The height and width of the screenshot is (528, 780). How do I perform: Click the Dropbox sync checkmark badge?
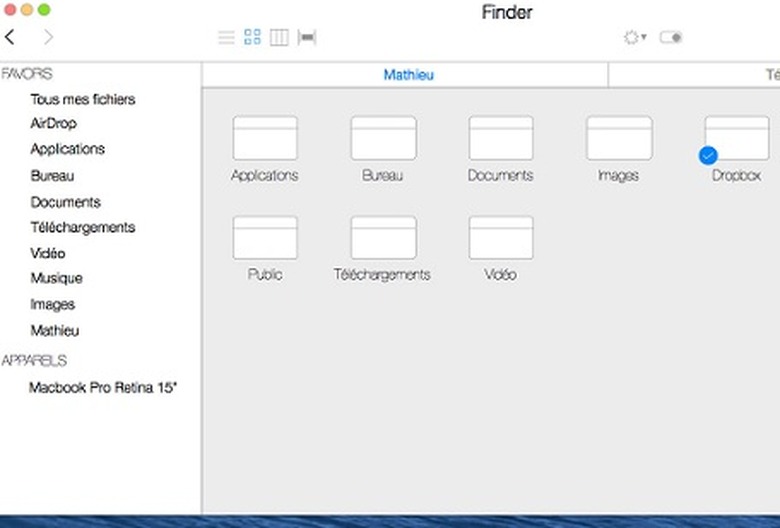(708, 156)
